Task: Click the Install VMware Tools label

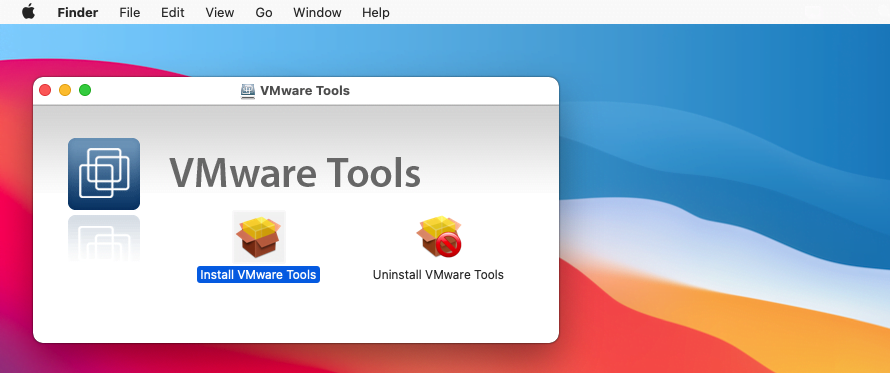Action: click(258, 275)
